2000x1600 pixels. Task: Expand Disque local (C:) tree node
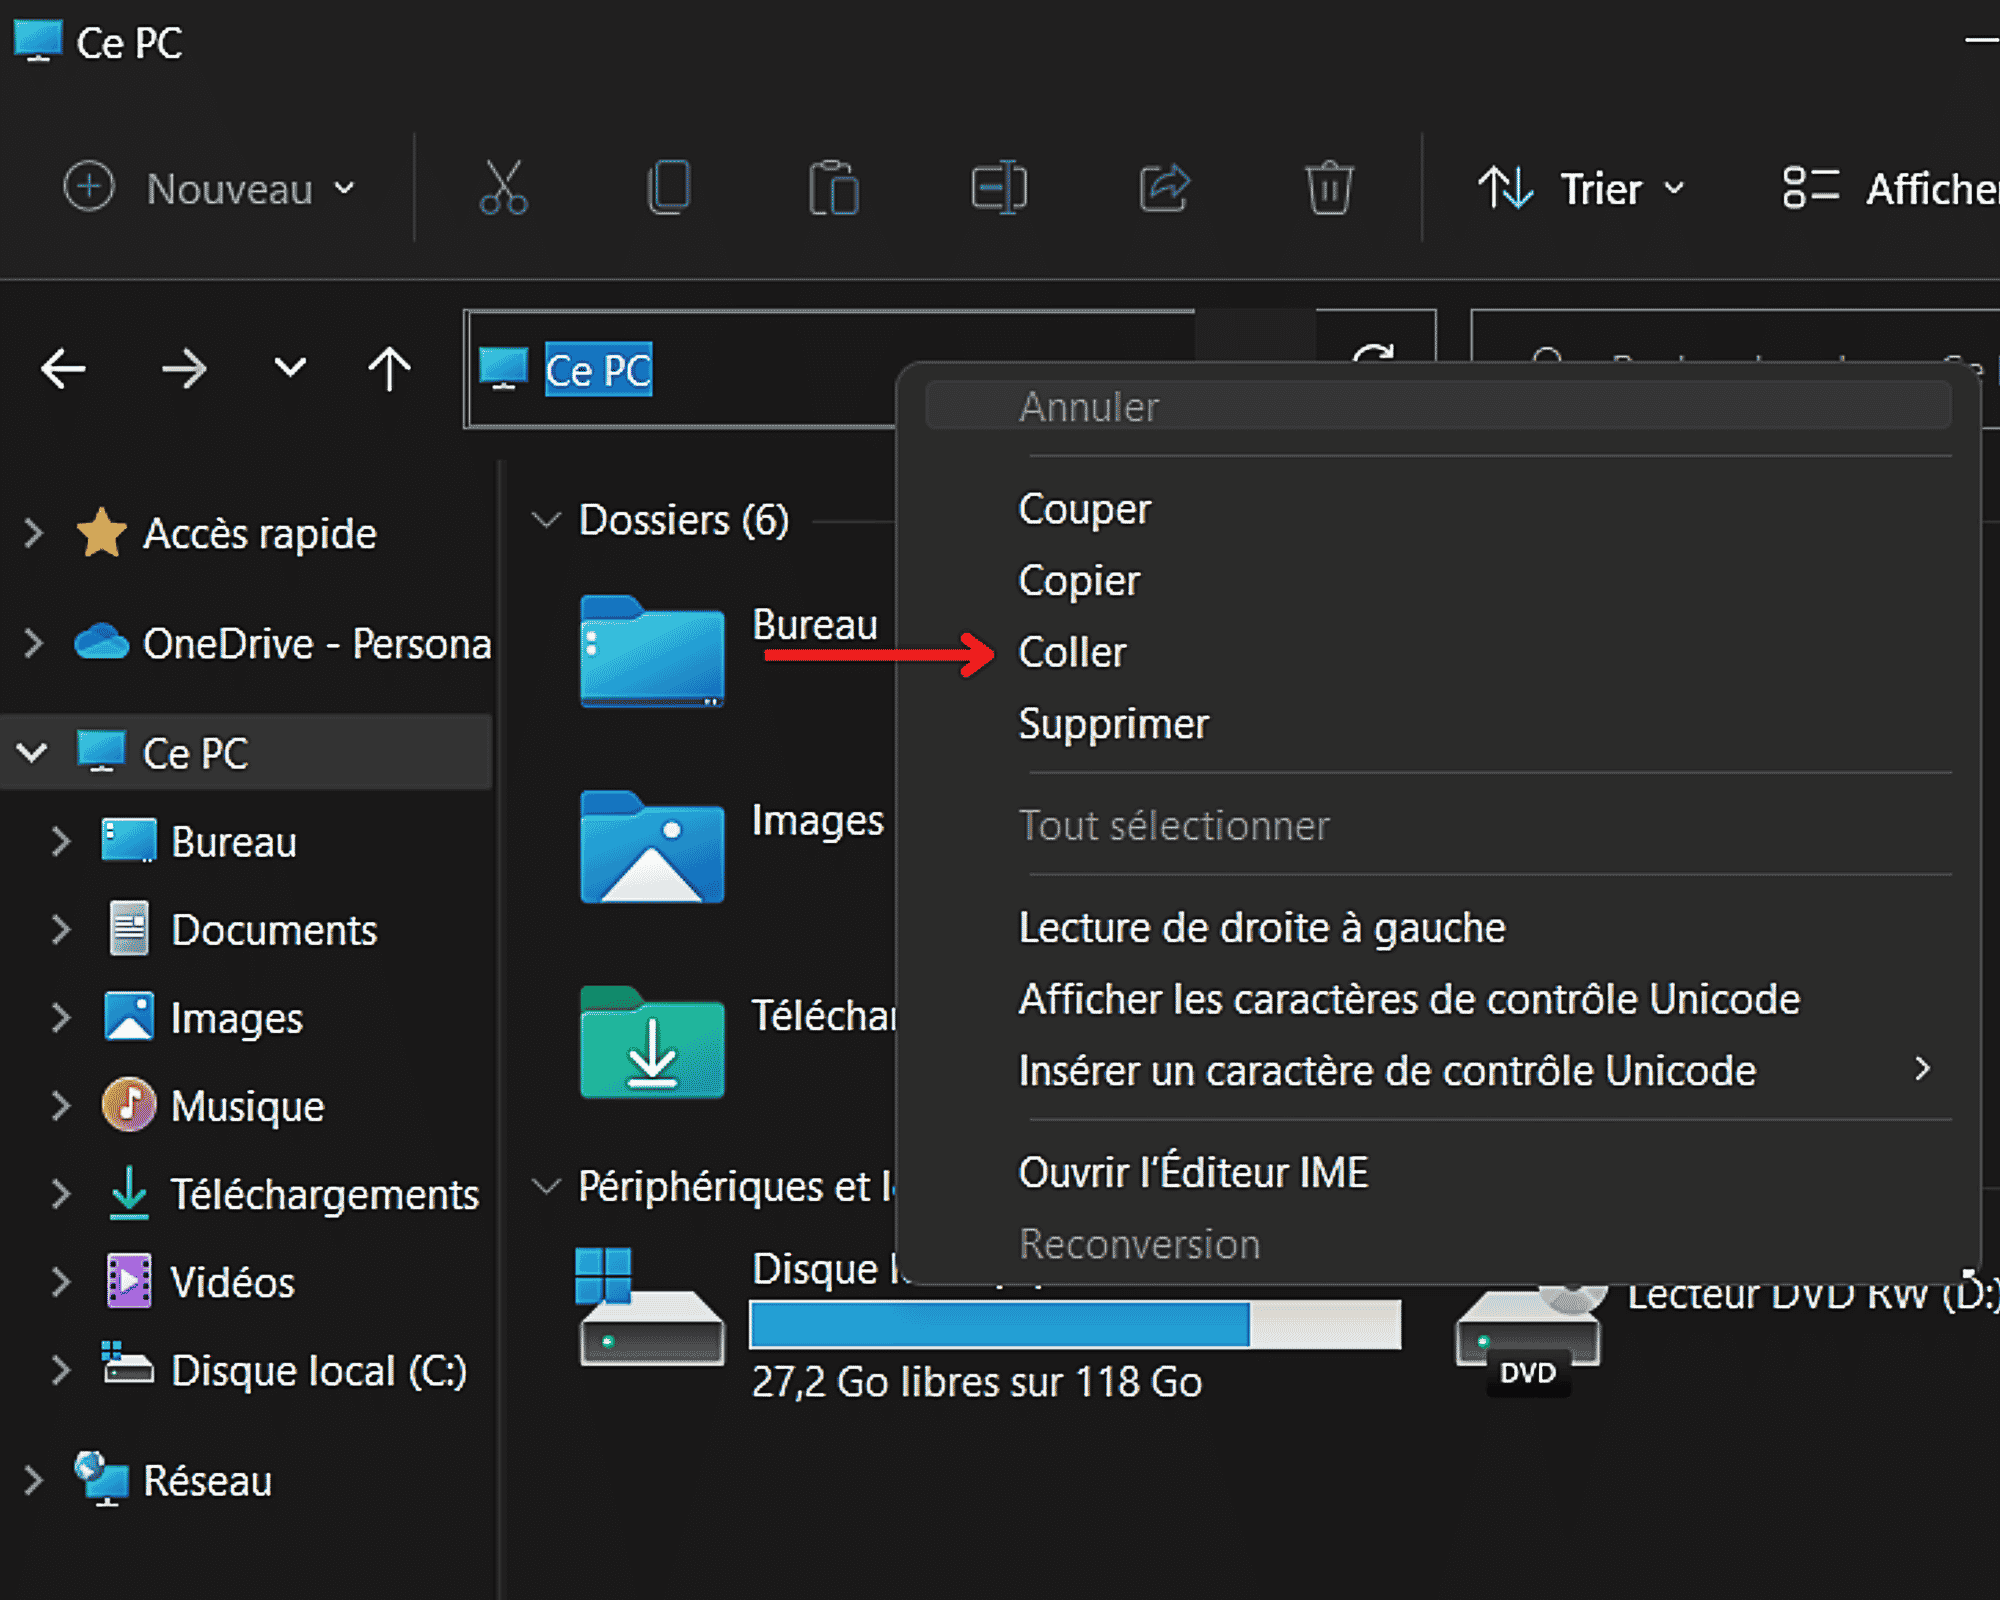[61, 1370]
